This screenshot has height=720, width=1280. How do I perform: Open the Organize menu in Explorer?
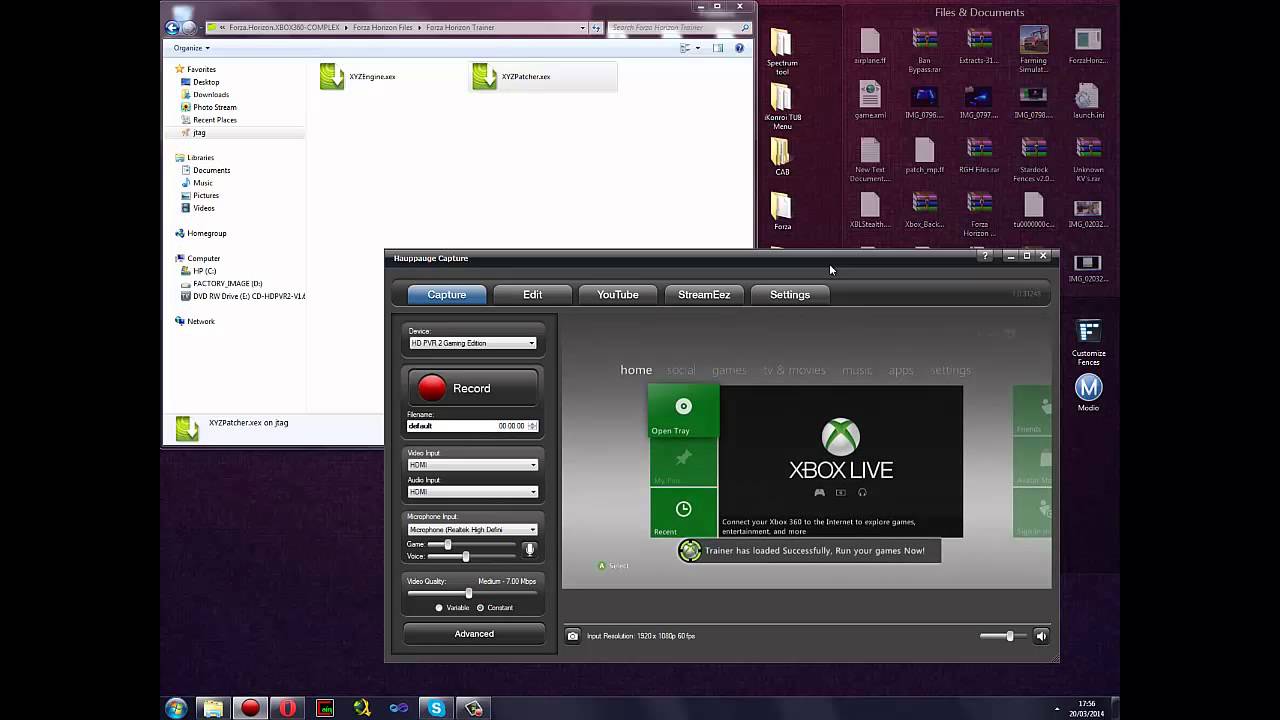(191, 48)
